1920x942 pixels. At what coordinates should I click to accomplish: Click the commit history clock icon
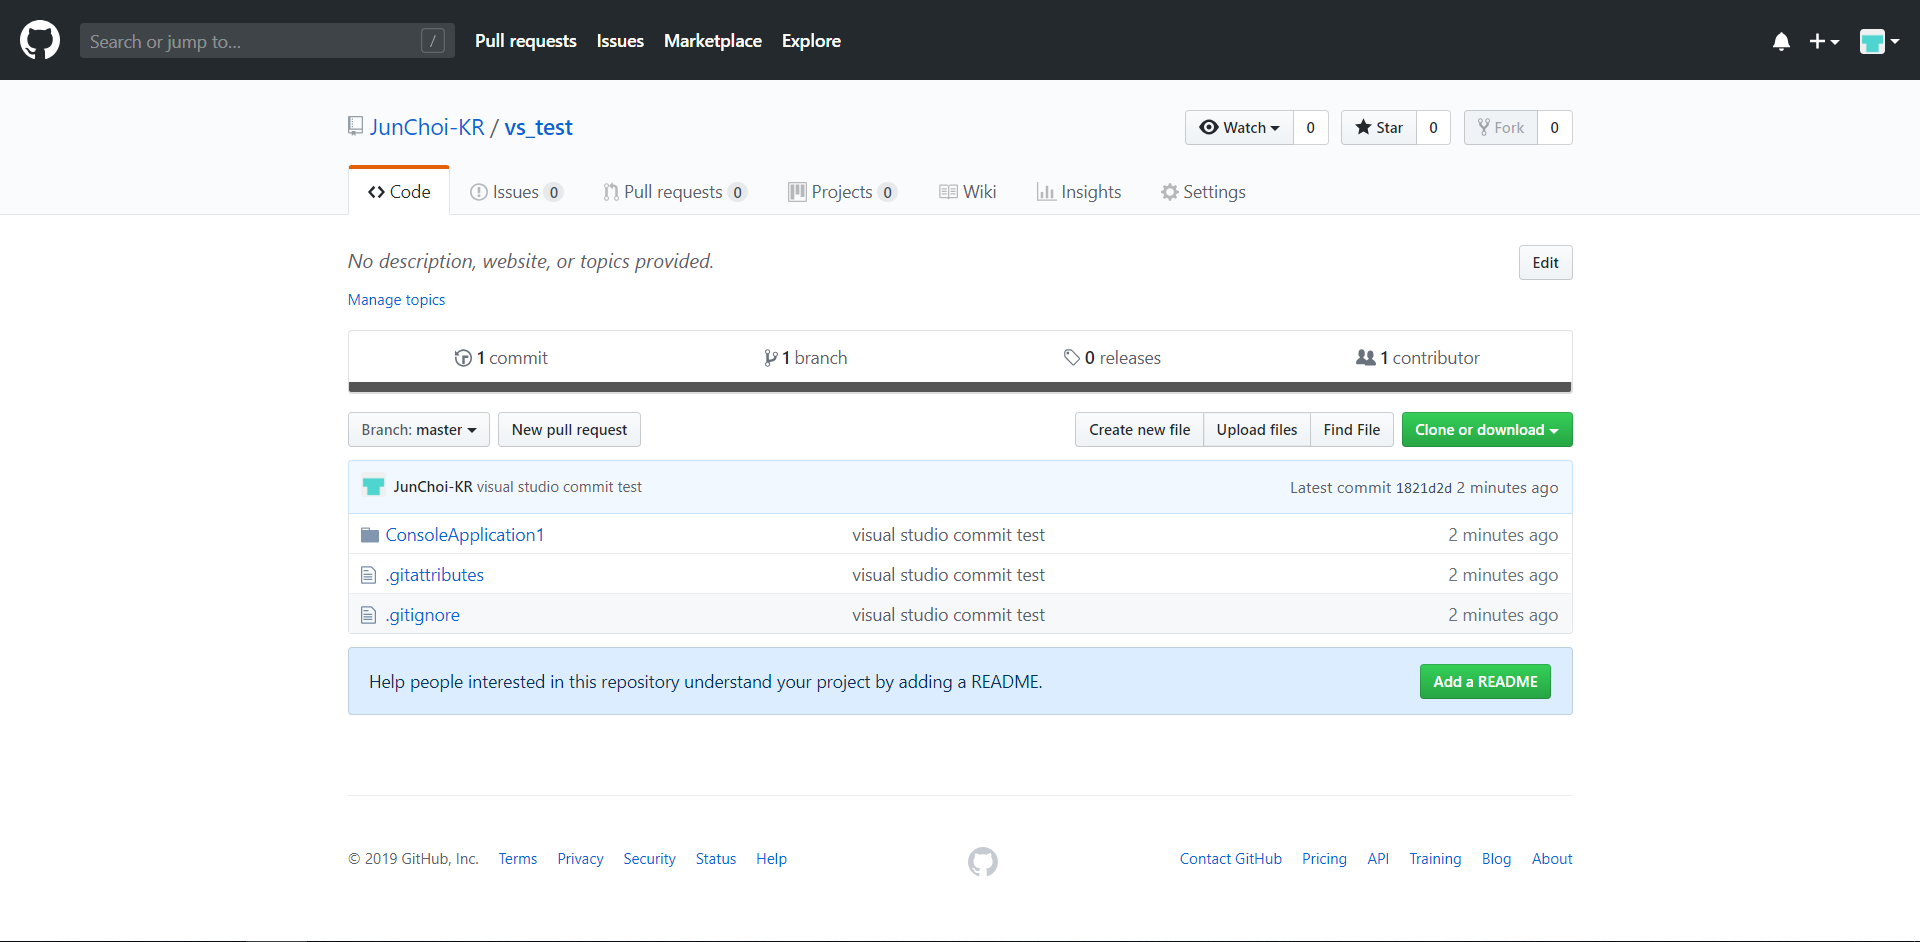pyautogui.click(x=463, y=358)
